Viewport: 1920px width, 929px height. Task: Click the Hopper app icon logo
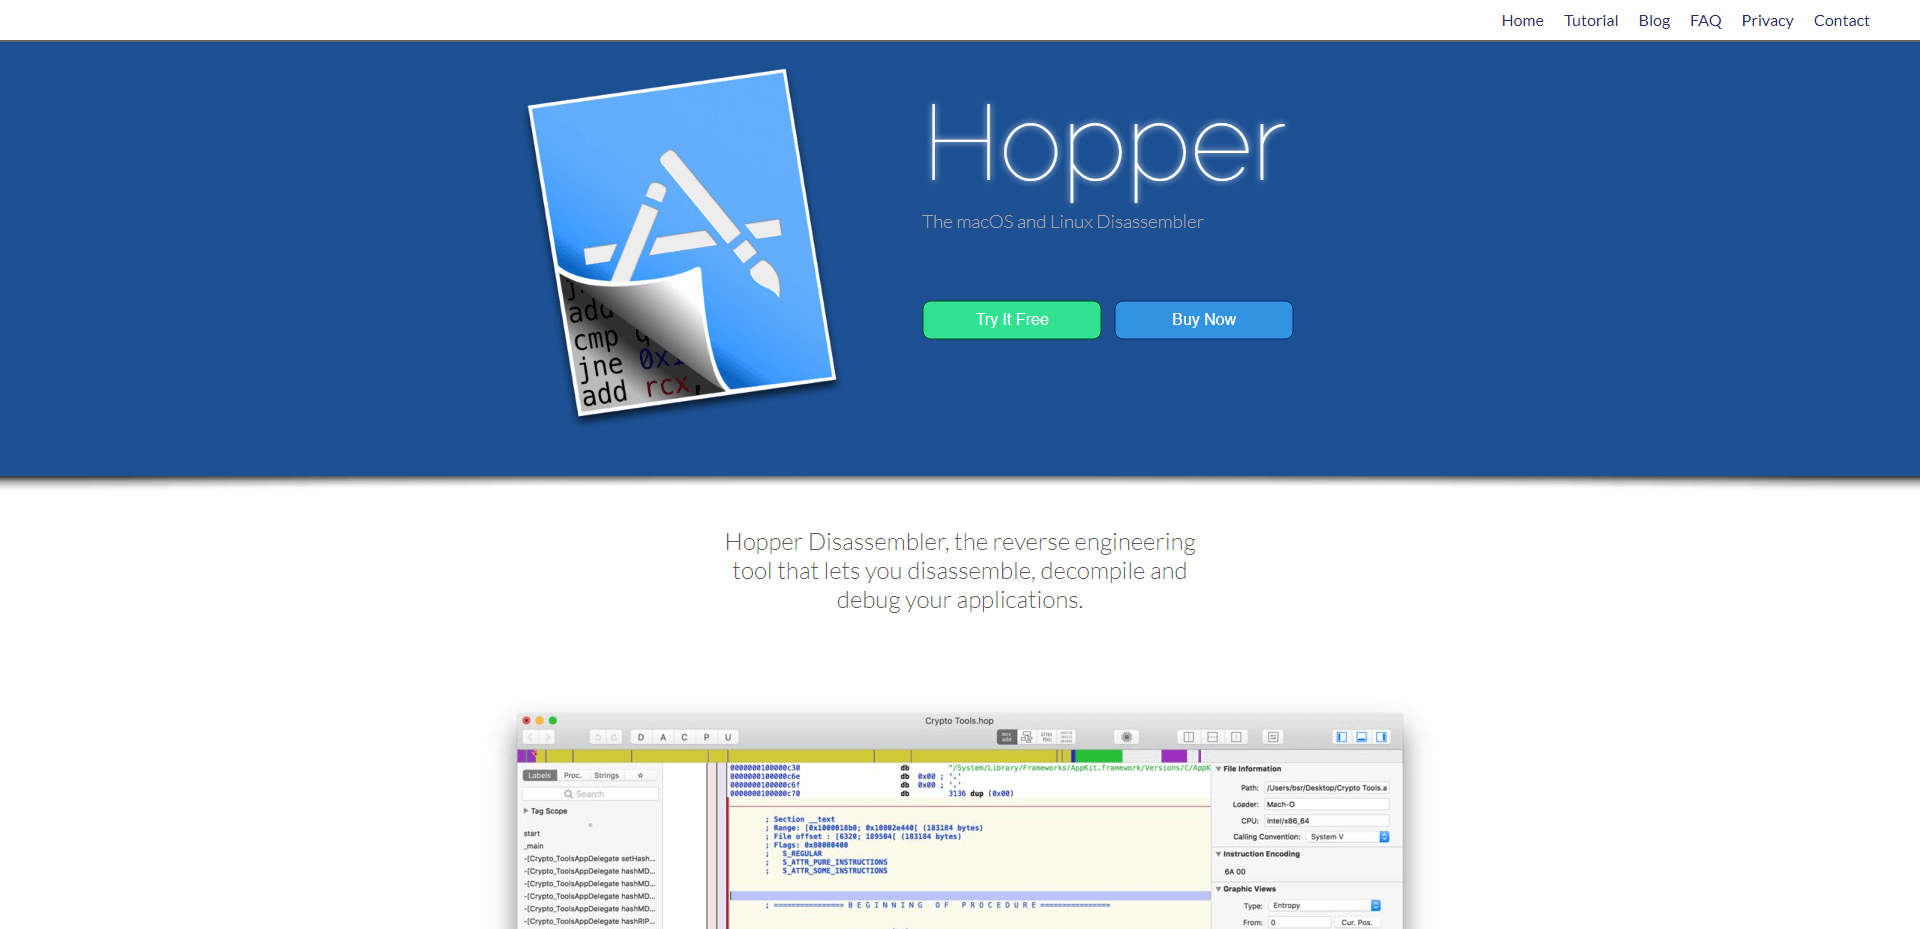click(682, 243)
